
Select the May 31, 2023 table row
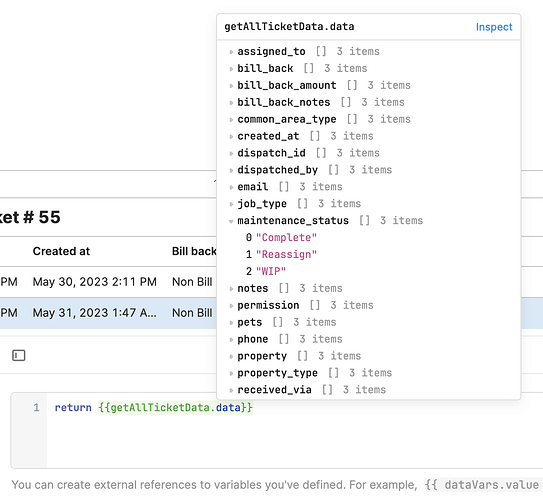click(x=108, y=313)
